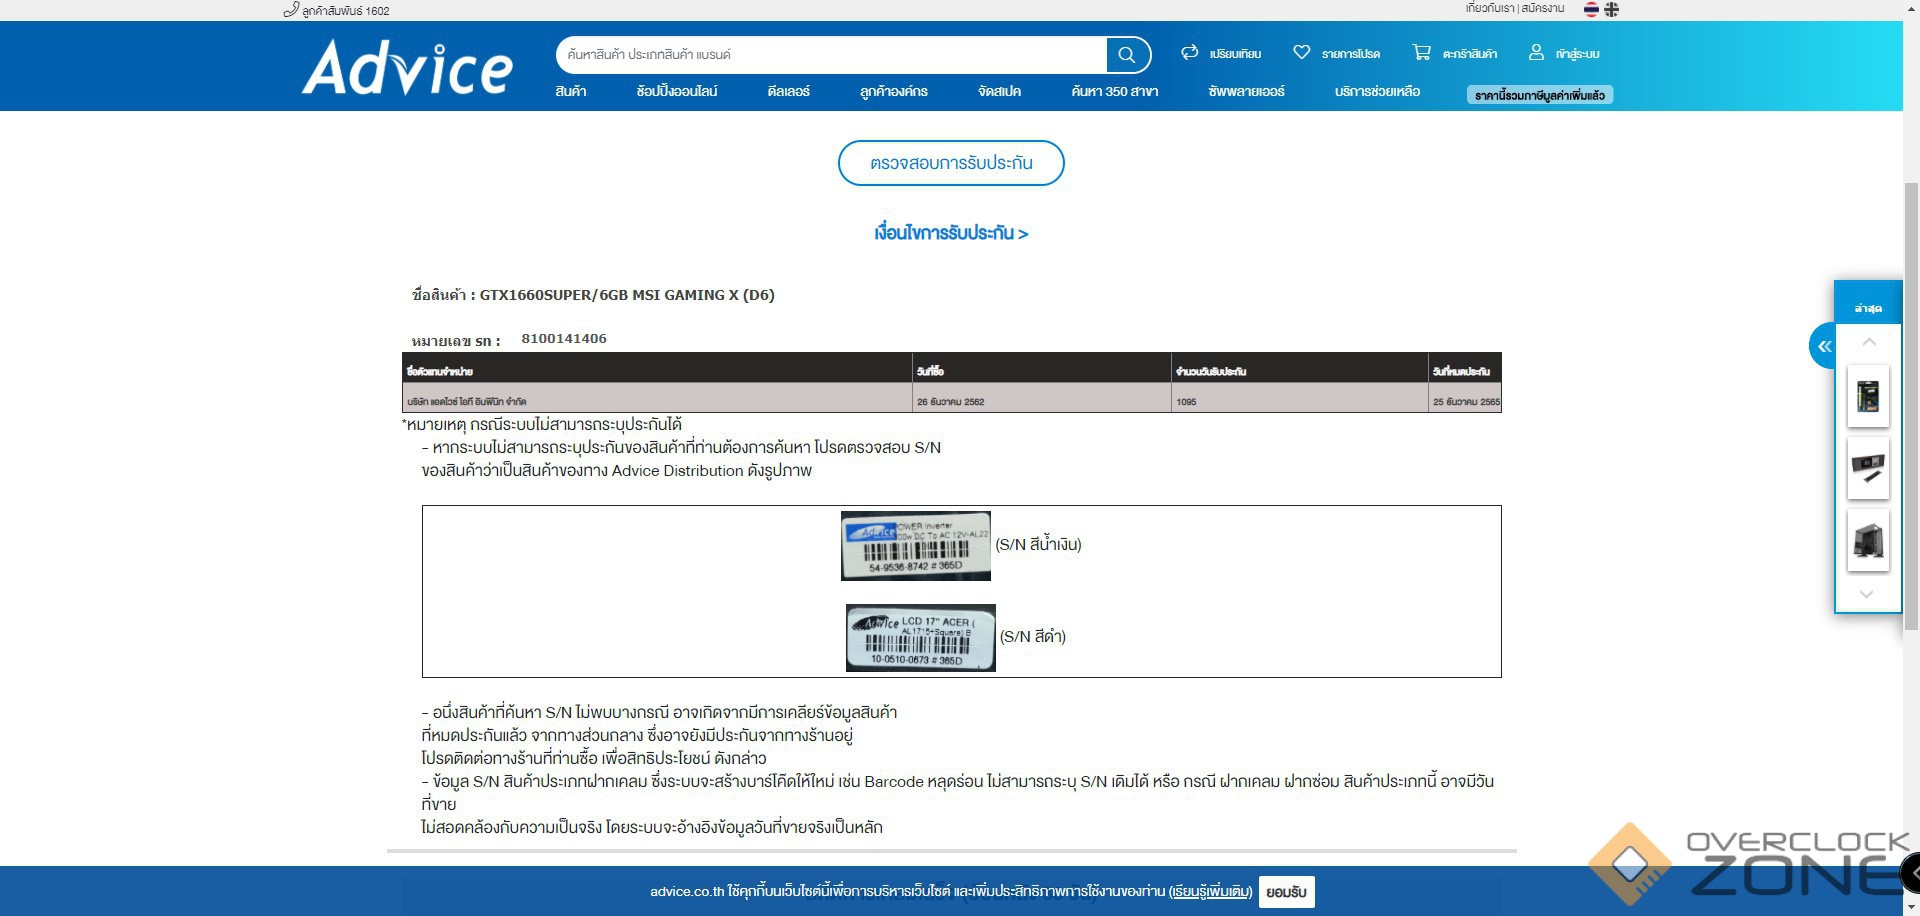This screenshot has height=916, width=1920.
Task: Click the black S/N label sample image
Action: point(921,638)
